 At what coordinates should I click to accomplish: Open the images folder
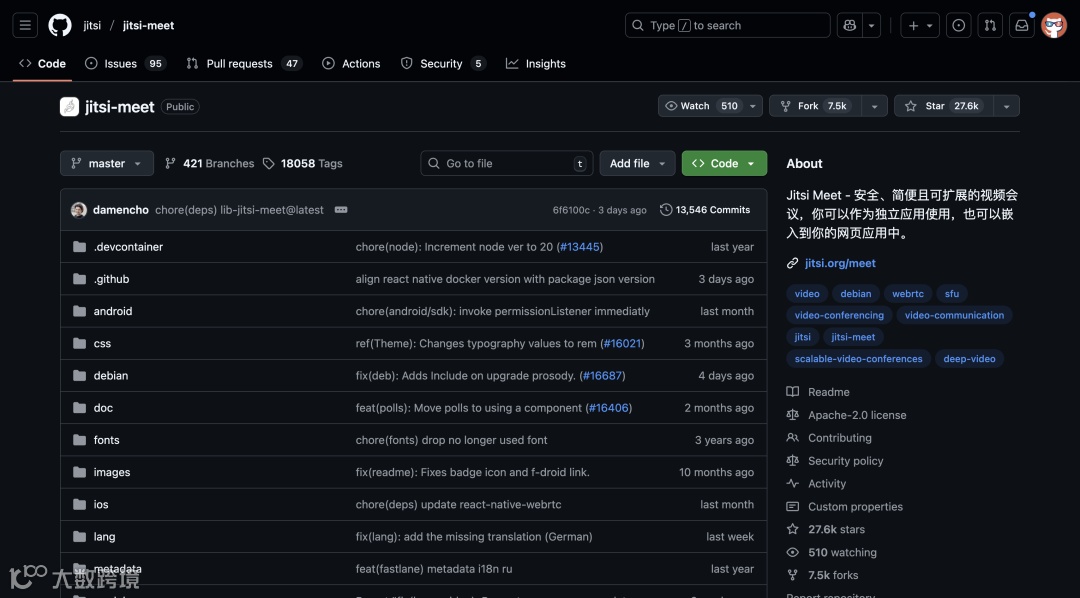112,472
